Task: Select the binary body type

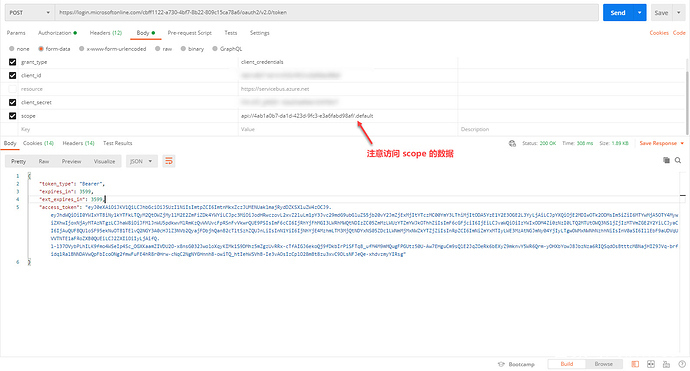Action: click(183, 49)
